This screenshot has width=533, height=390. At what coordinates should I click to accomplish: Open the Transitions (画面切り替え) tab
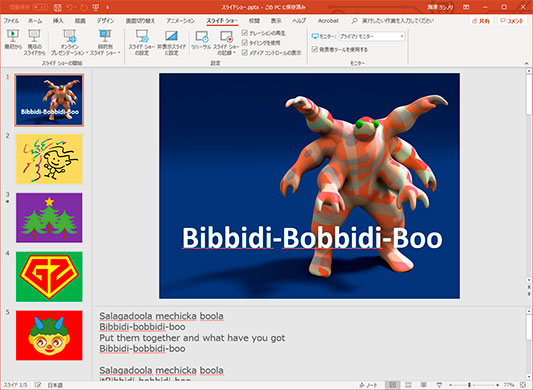click(x=140, y=21)
